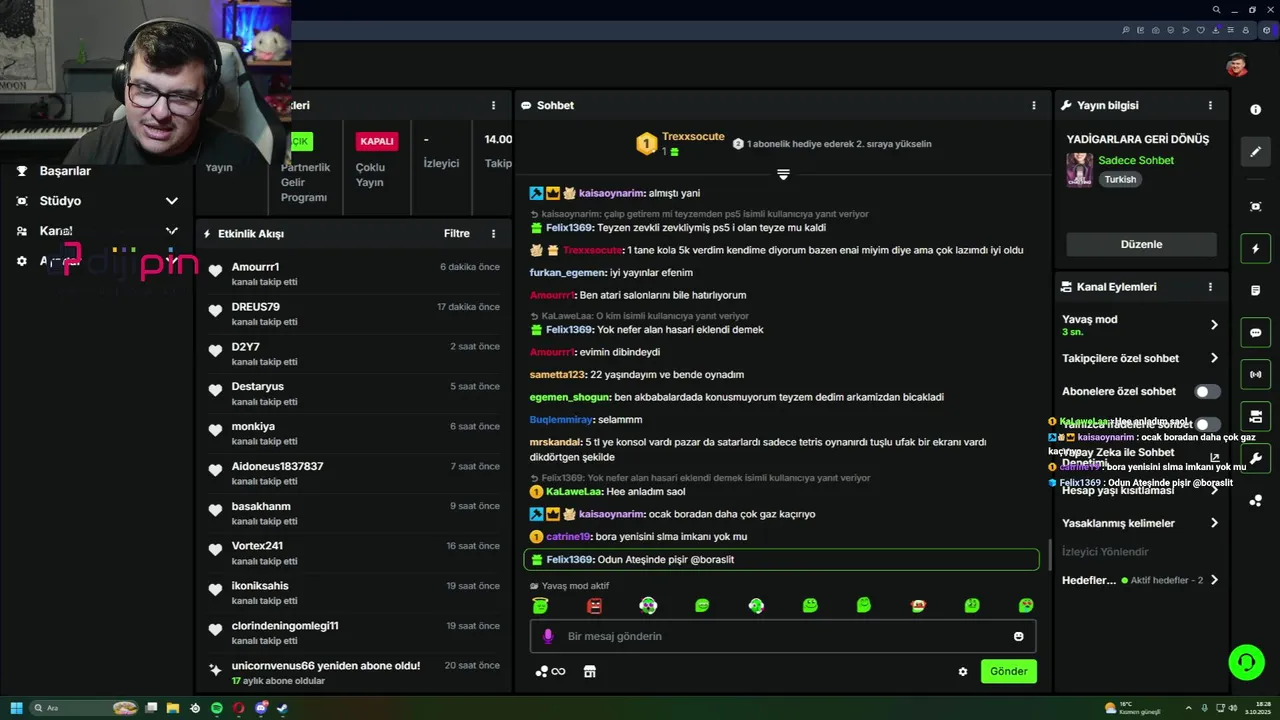Open chat settings gear icon
This screenshot has height=720, width=1280.
[x=963, y=672]
